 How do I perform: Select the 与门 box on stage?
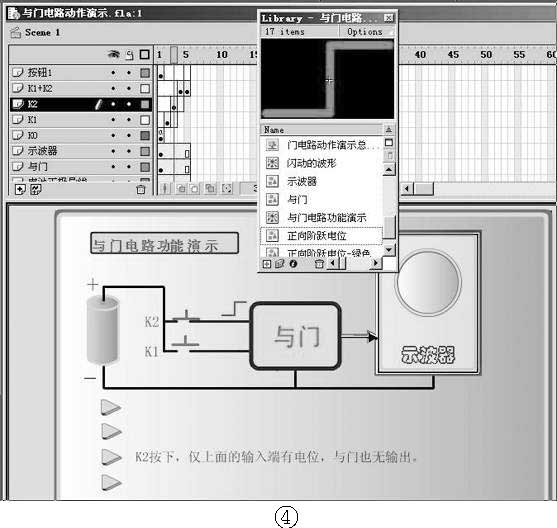pos(296,336)
